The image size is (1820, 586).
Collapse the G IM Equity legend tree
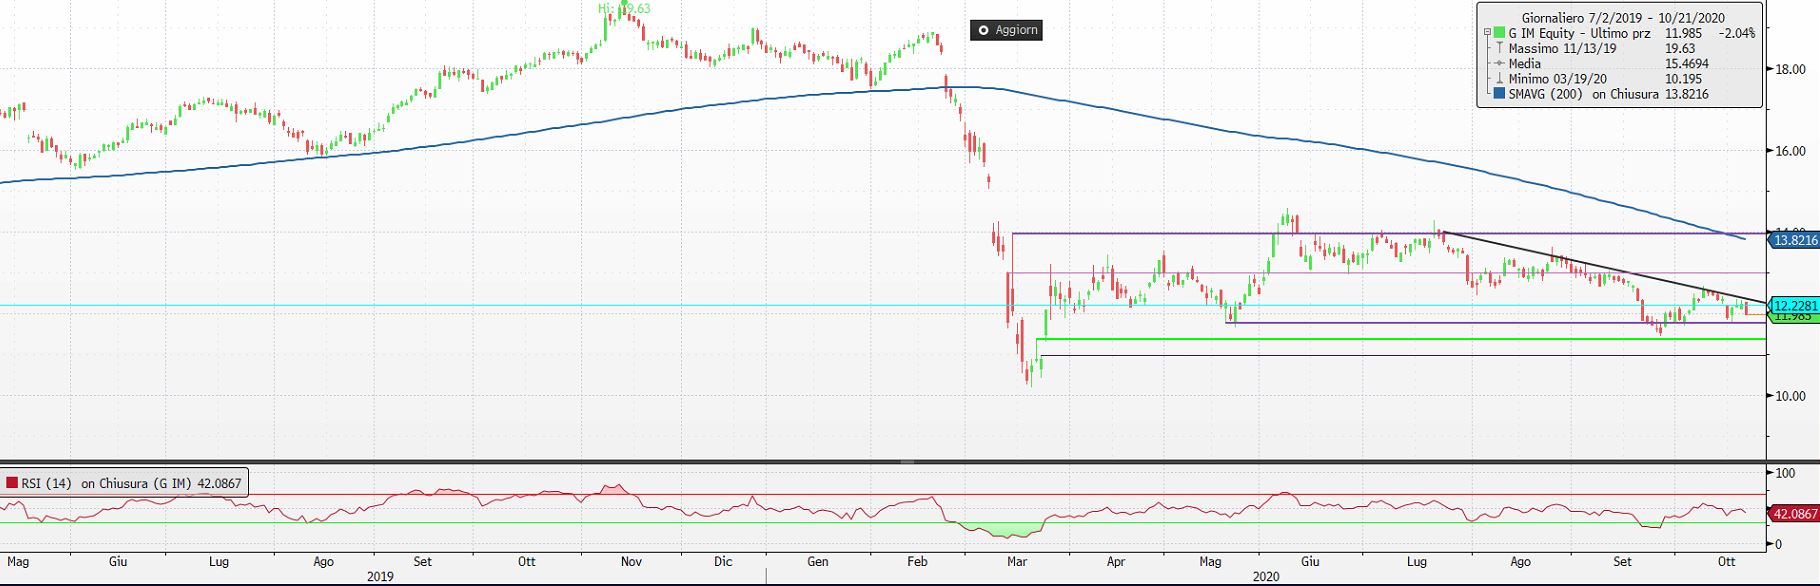point(1487,33)
